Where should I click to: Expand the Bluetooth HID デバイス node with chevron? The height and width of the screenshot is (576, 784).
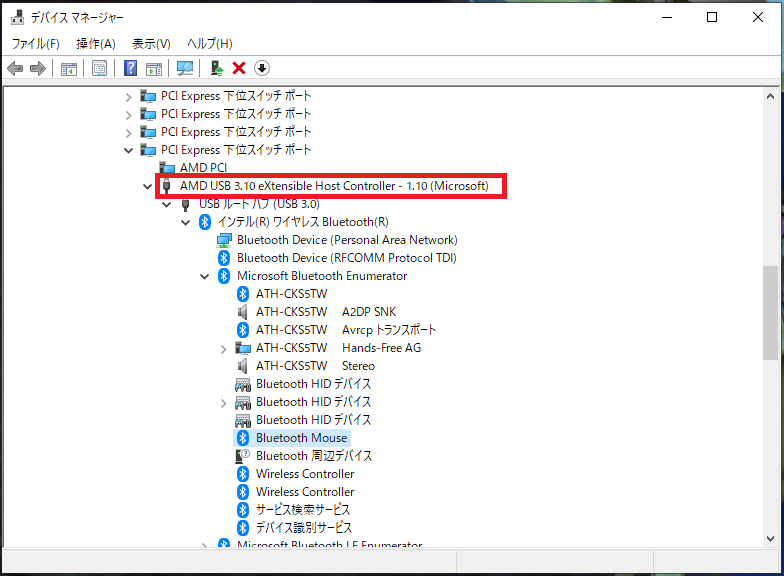224,403
